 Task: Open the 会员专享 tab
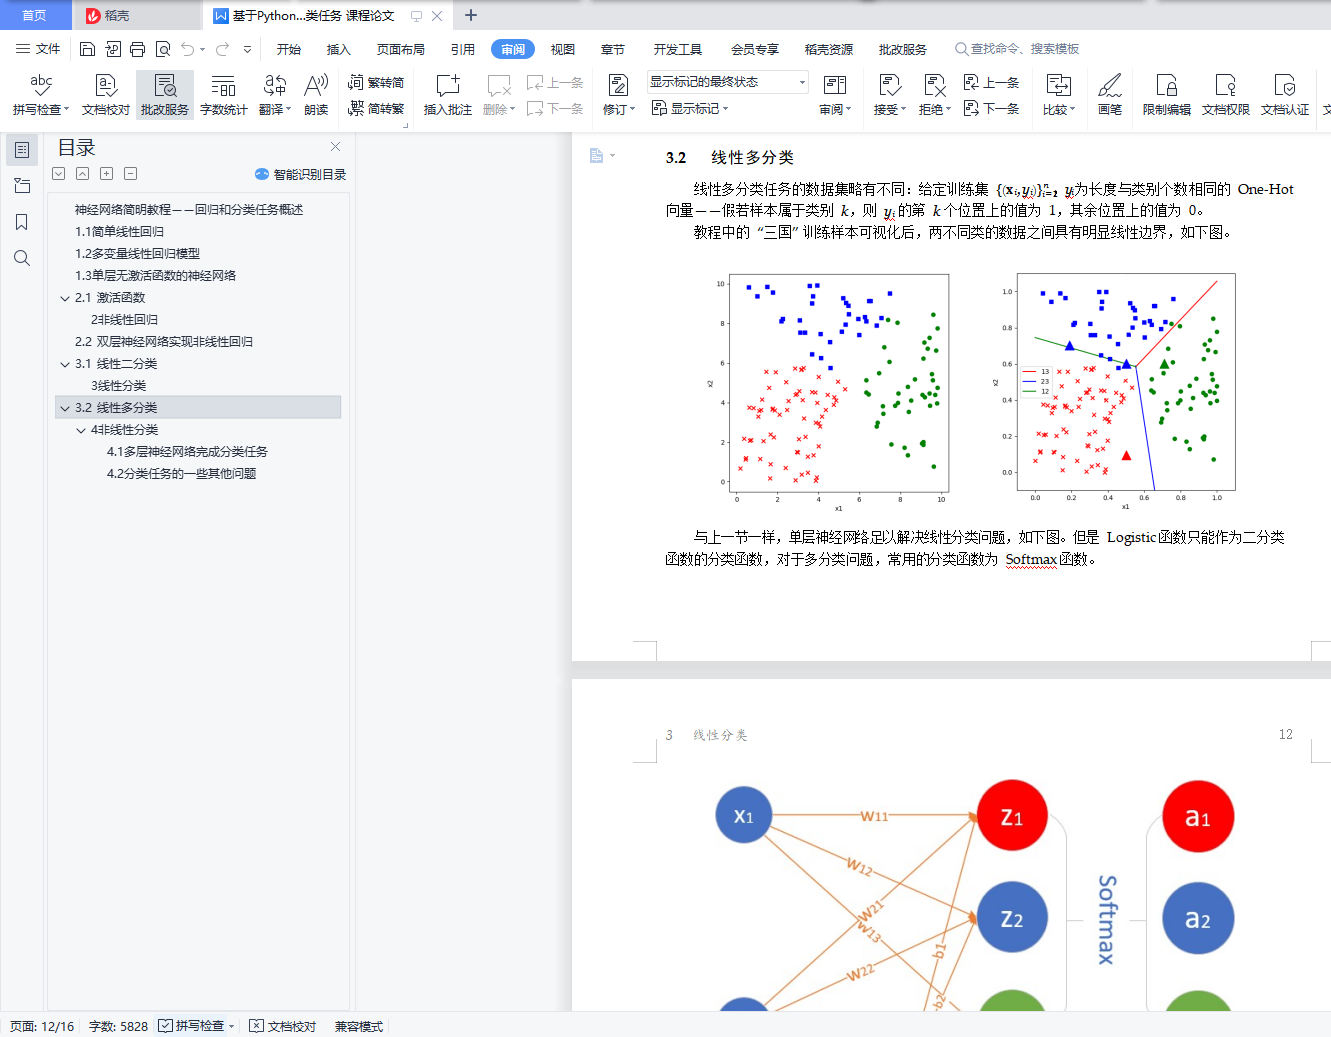point(755,49)
